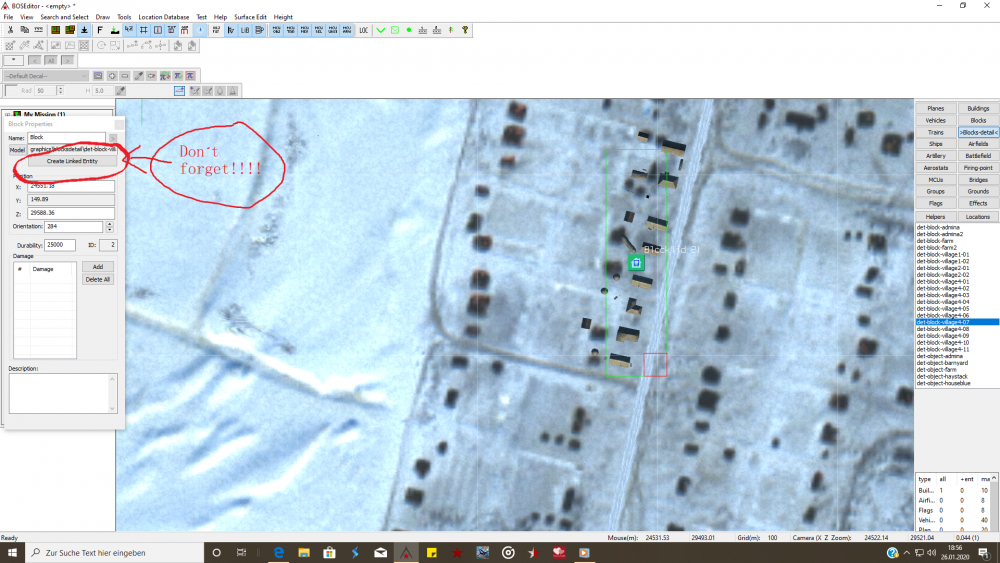Click the LOC icon in toolbar
1000x563 pixels.
364,30
